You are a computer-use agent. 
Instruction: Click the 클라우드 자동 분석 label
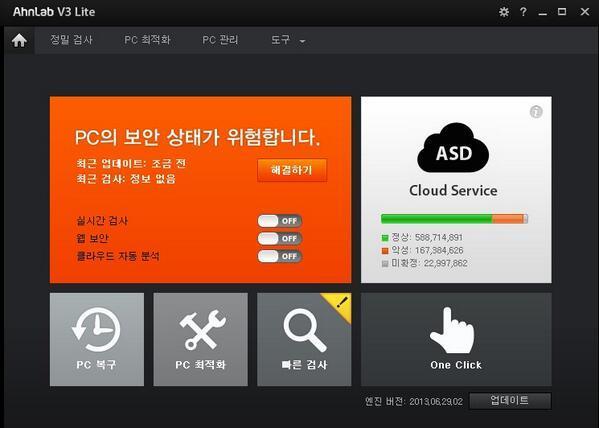pyautogui.click(x=118, y=256)
